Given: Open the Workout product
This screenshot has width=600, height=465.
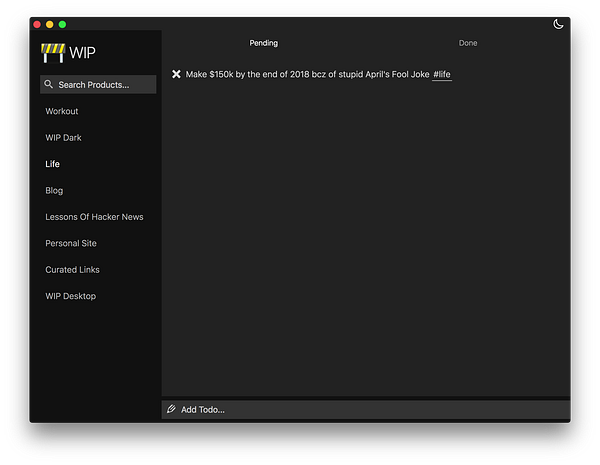Looking at the screenshot, I should (x=62, y=111).
